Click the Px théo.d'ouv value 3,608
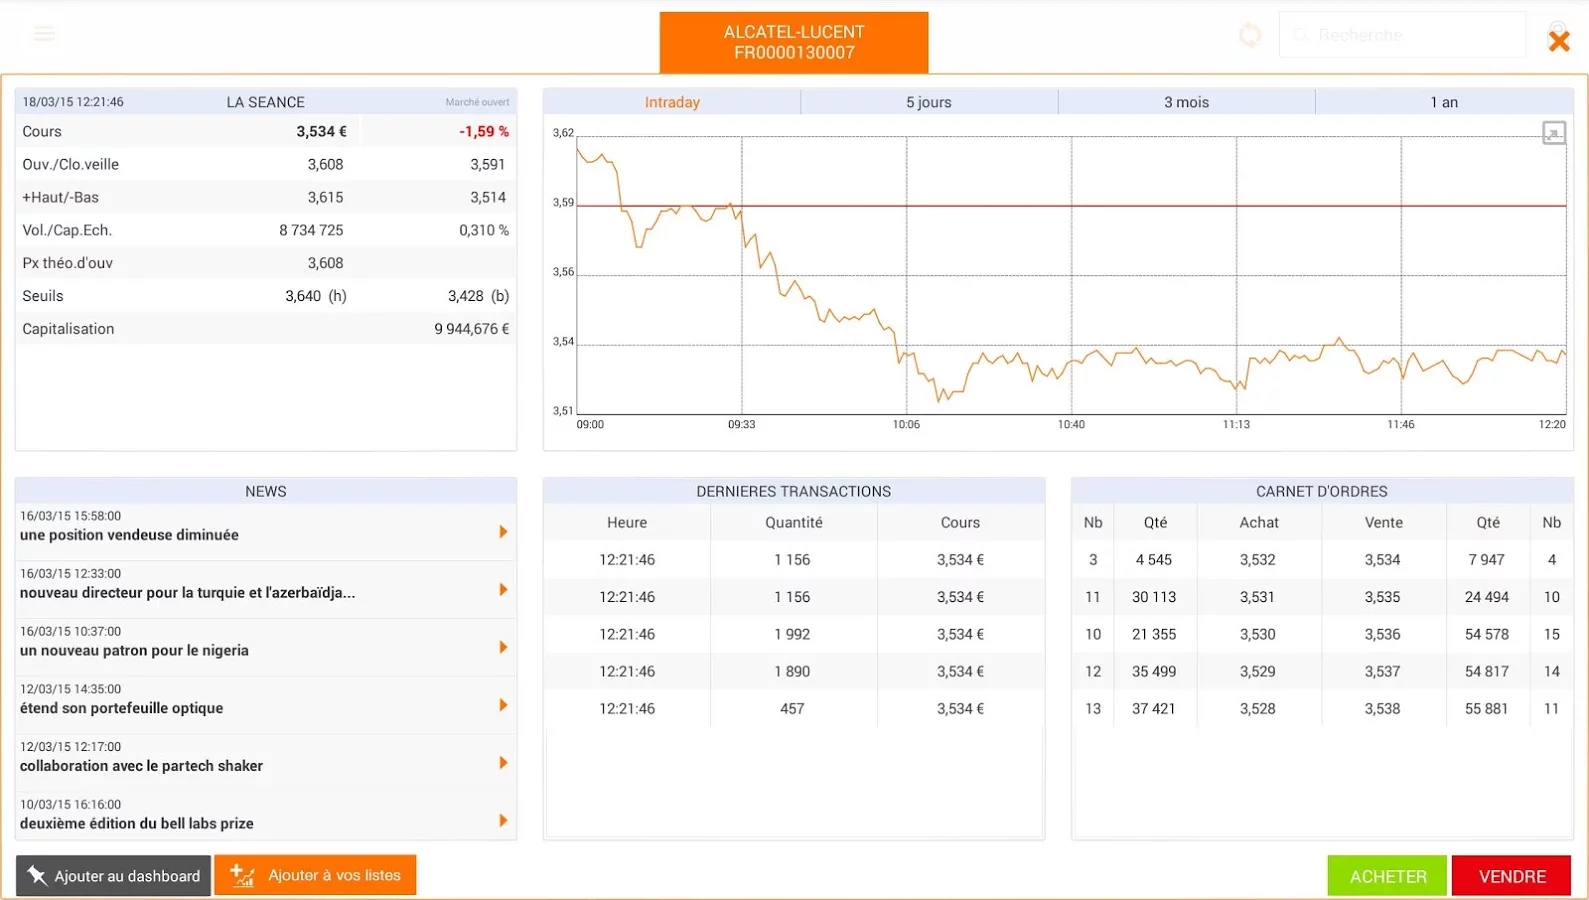 coord(325,263)
